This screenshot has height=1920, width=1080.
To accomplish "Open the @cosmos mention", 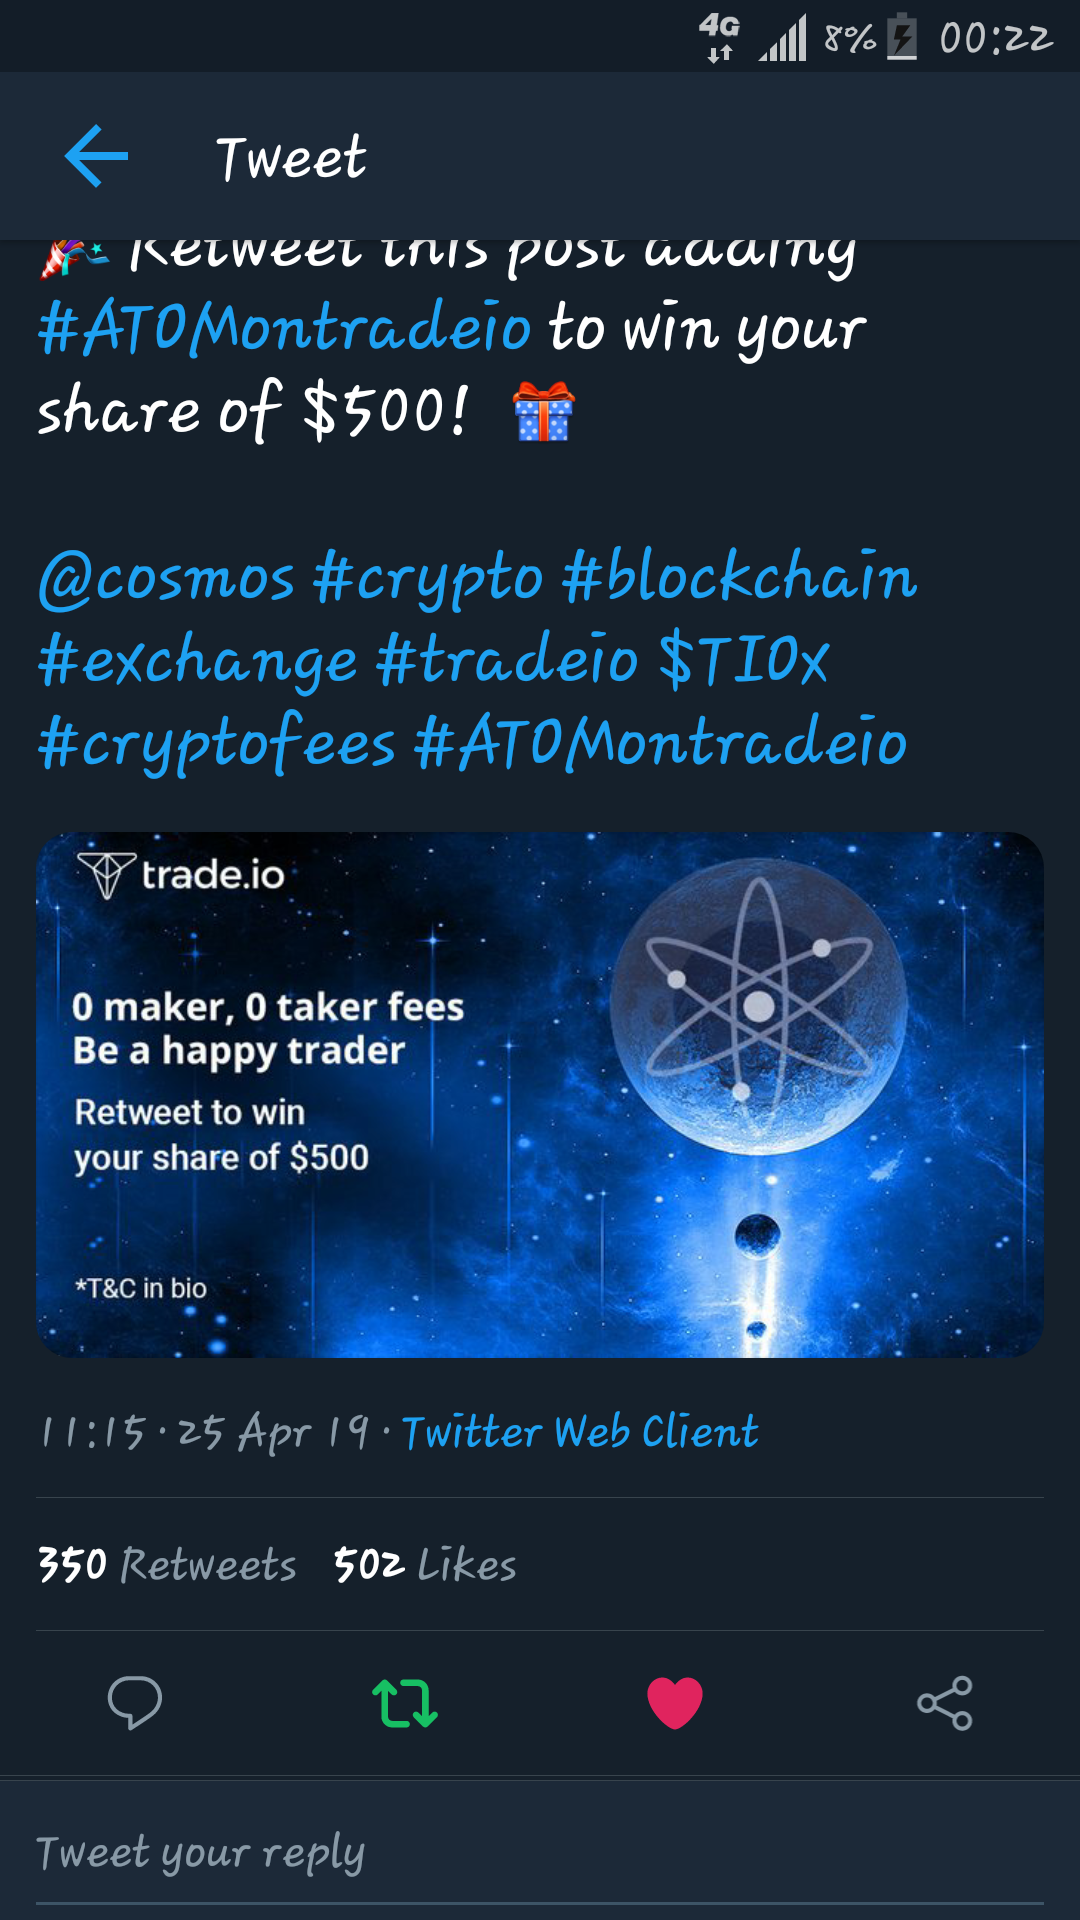I will [x=167, y=580].
